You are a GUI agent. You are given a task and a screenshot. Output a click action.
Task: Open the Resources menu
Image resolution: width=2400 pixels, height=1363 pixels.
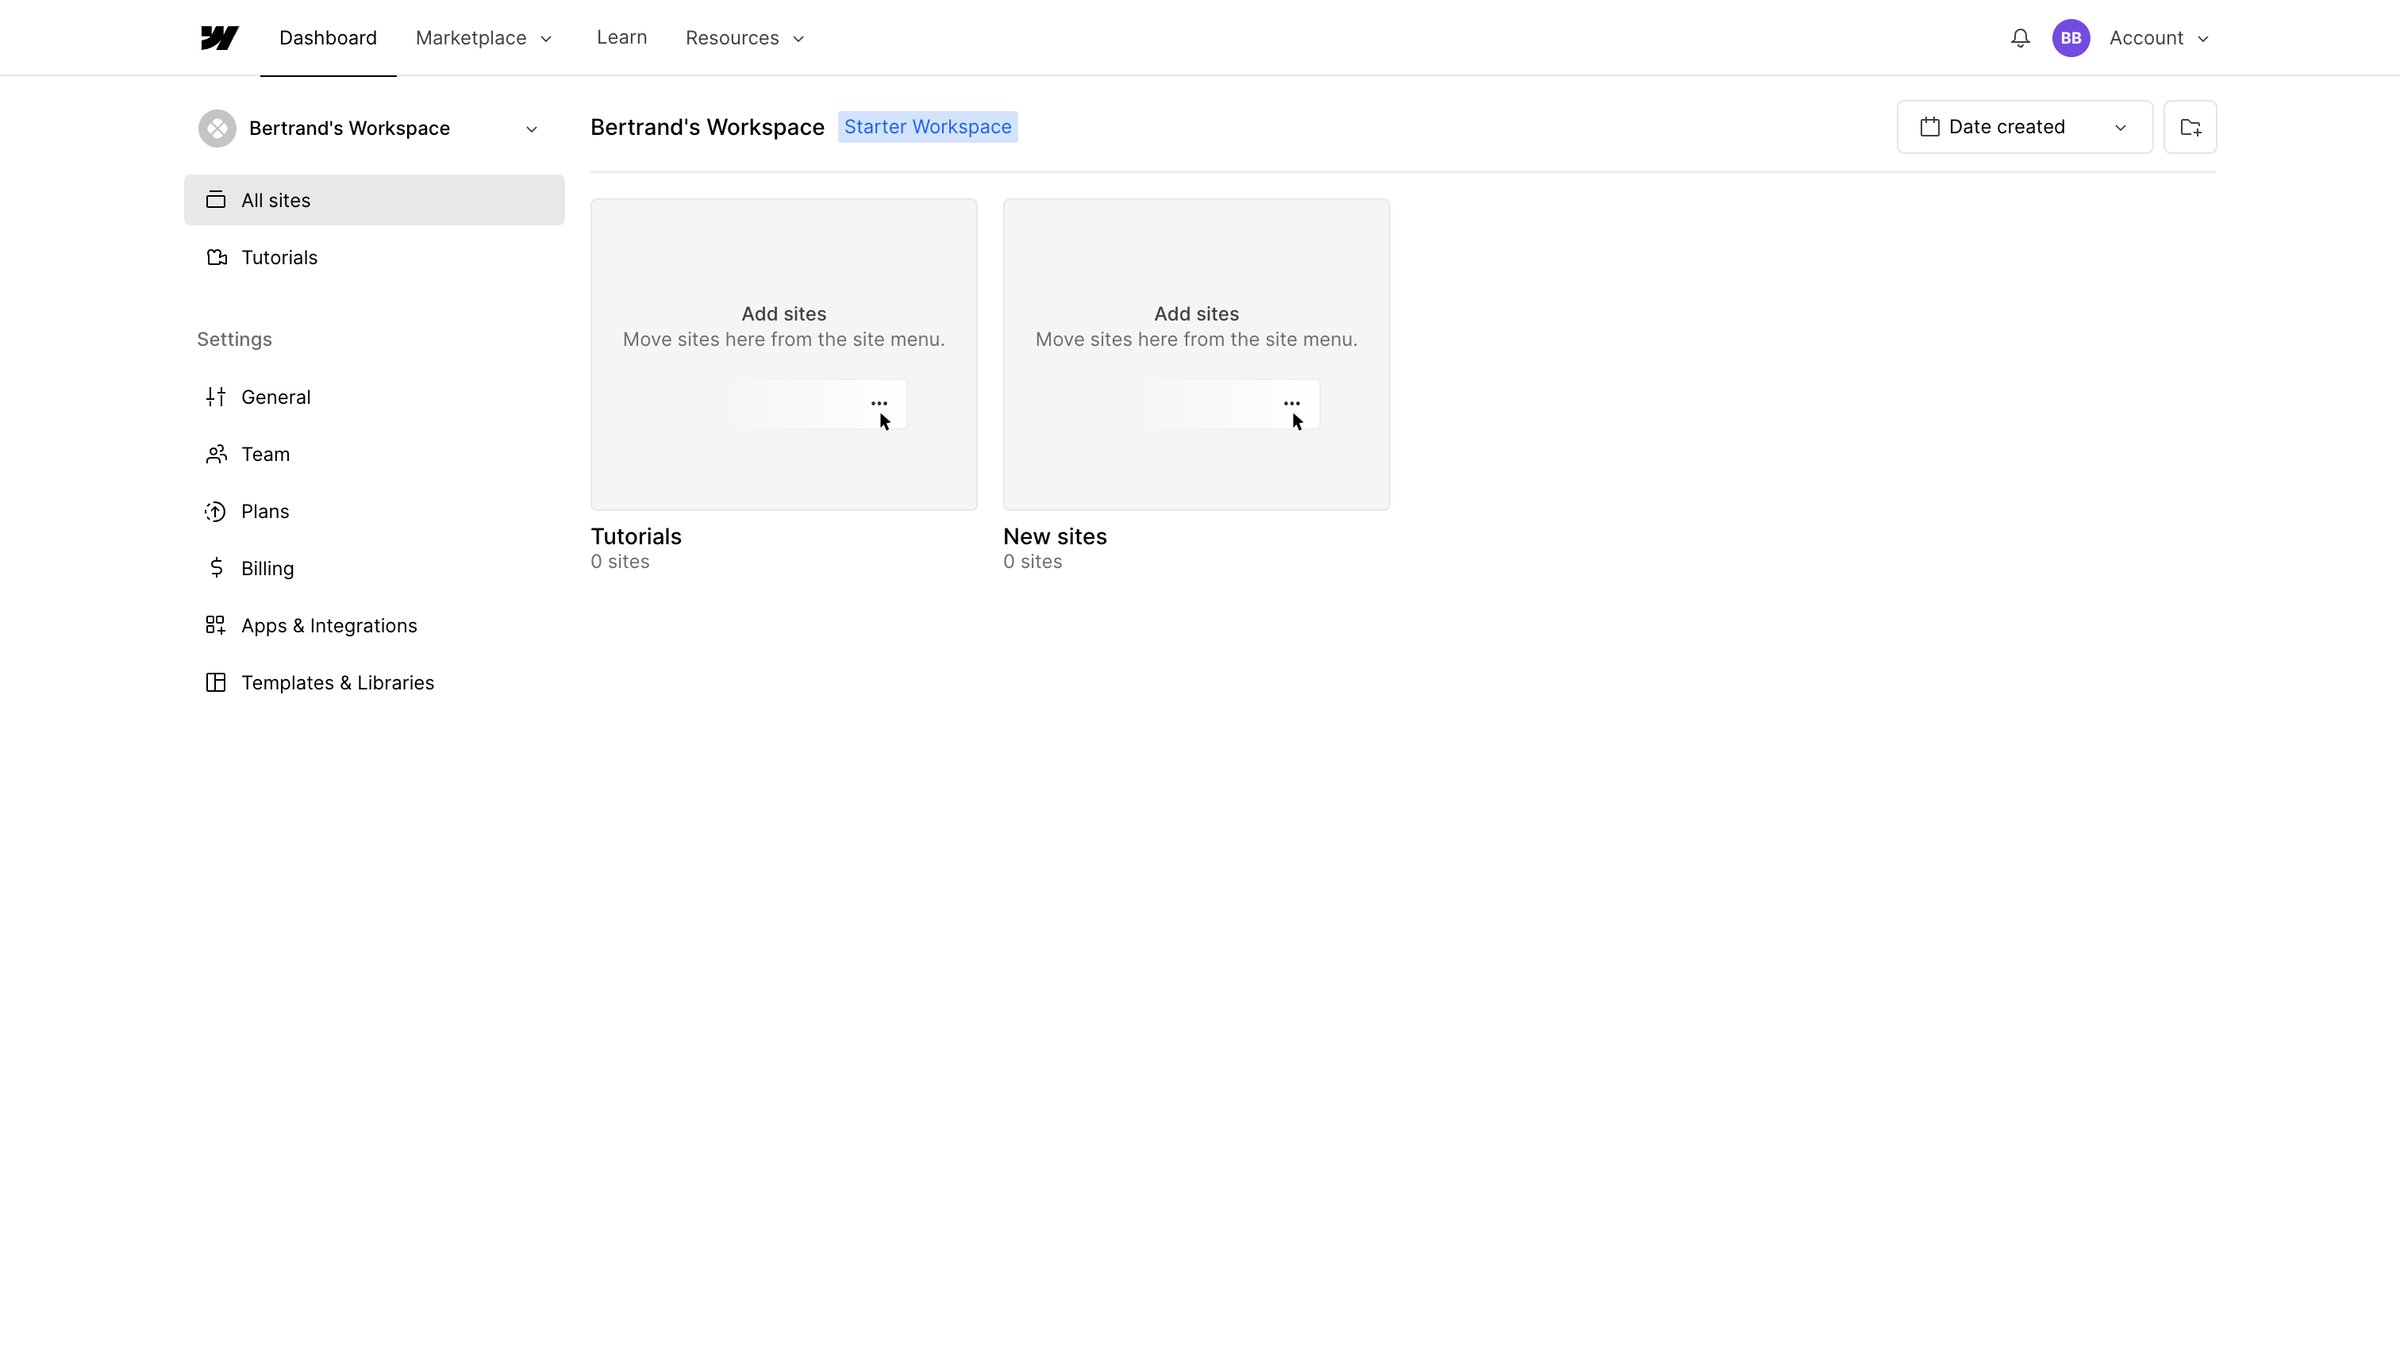745,38
